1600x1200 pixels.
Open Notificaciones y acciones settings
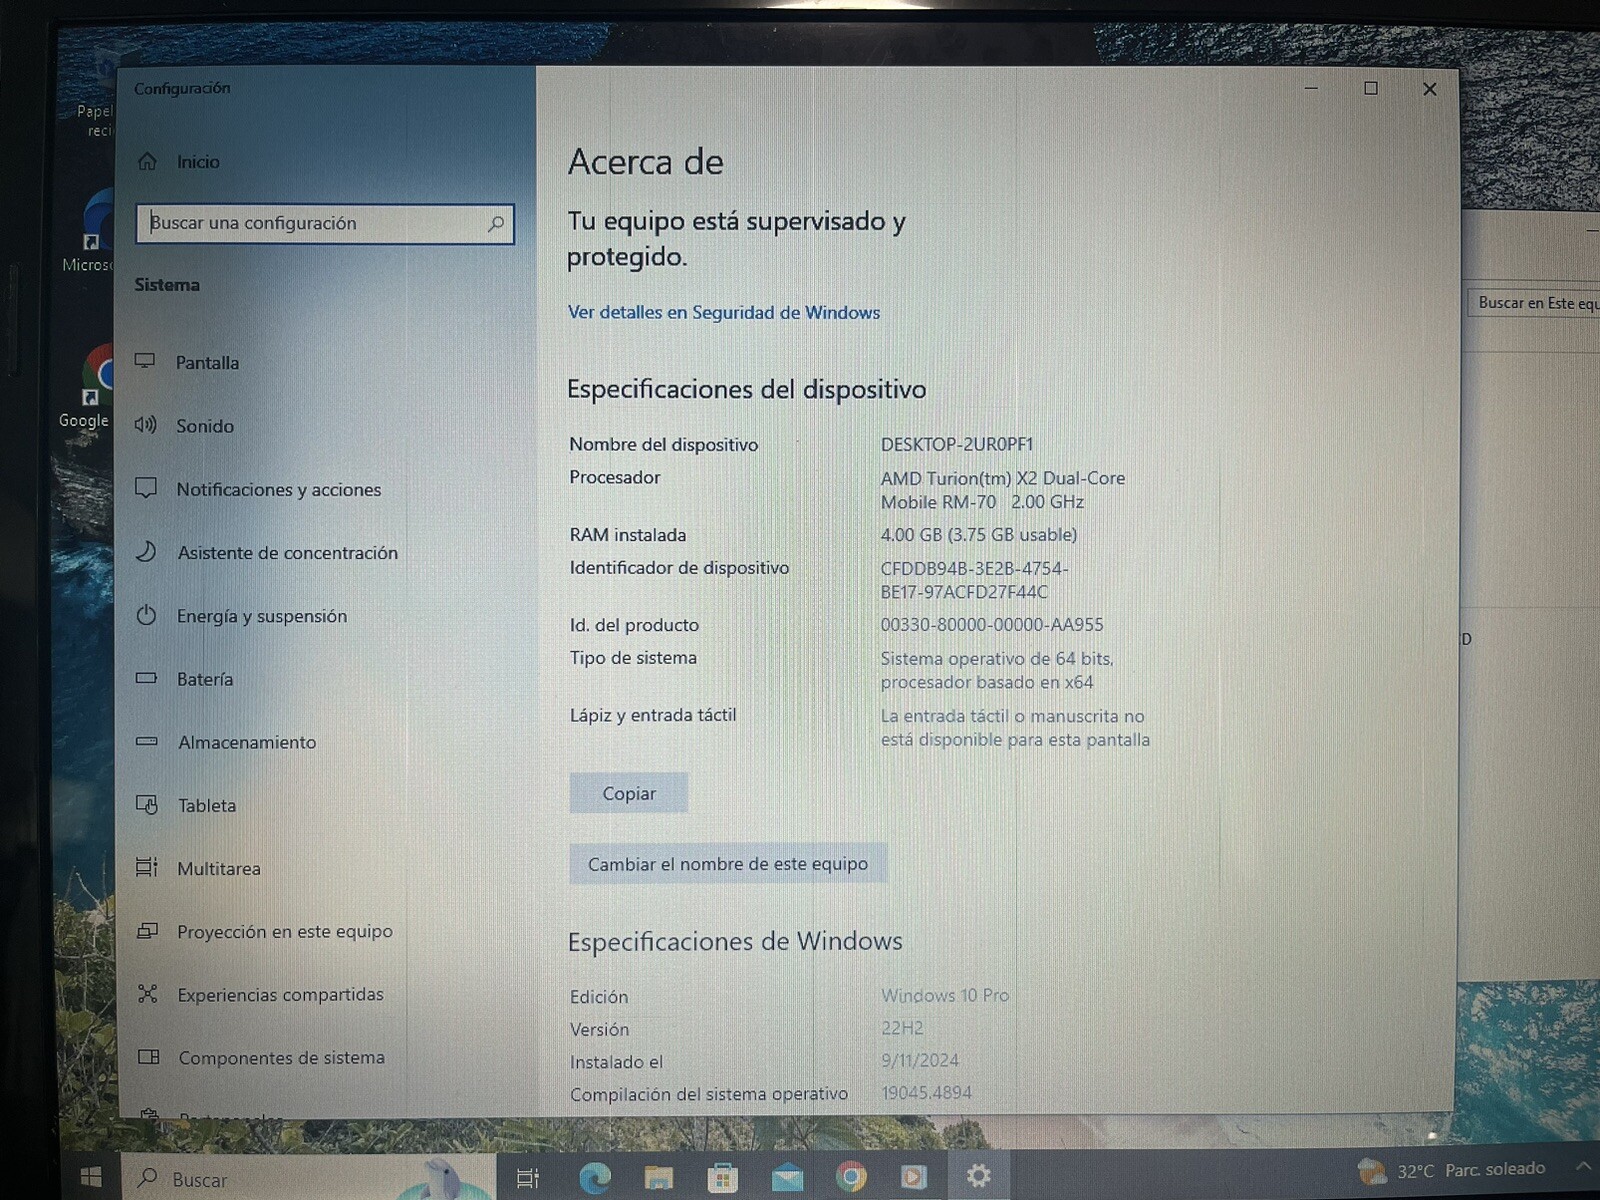tap(278, 490)
